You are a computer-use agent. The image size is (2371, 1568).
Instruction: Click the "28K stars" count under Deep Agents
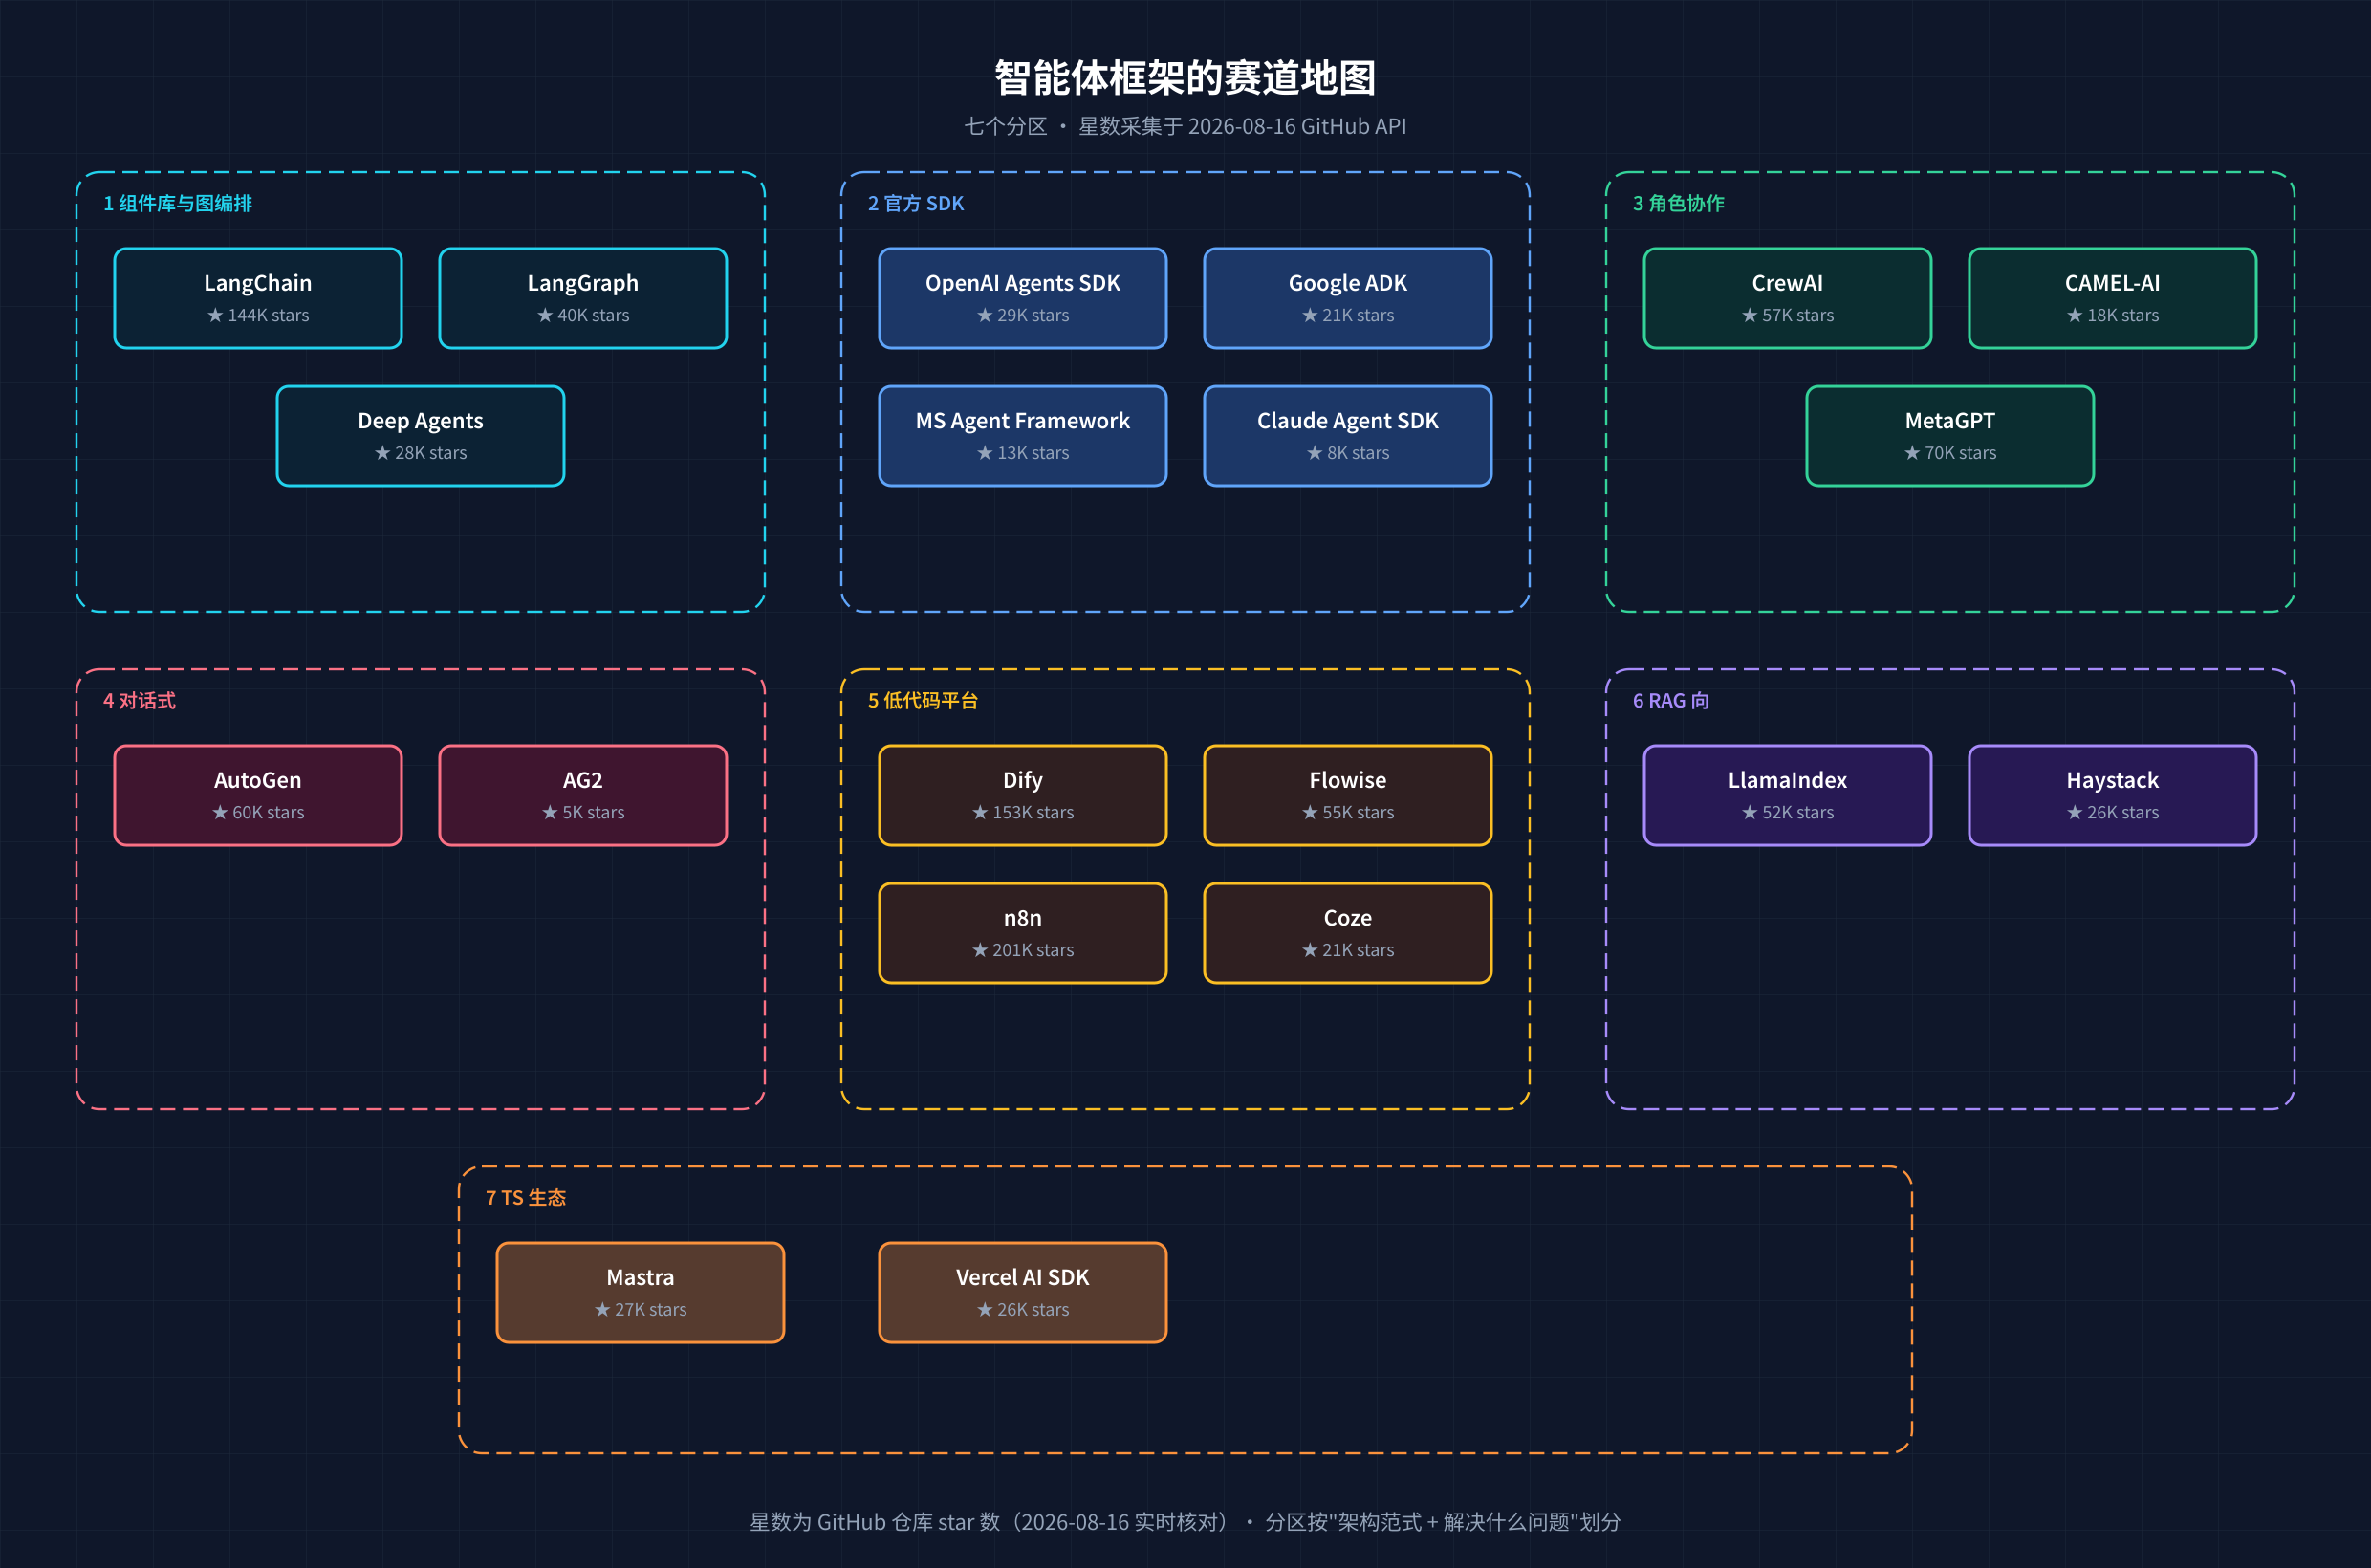(421, 453)
